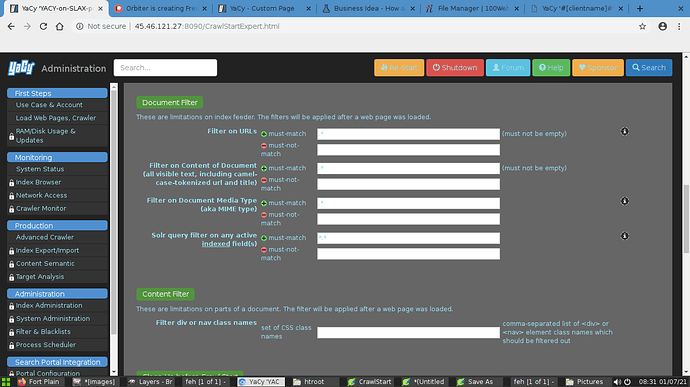This screenshot has height=387, width=690.
Task: Open Chrome three-dot menu
Action: tap(679, 26)
